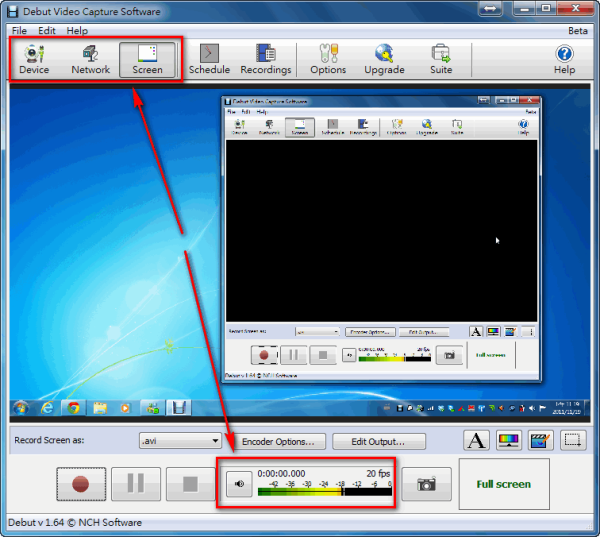Click the clock in the preview taskbar

567,408
